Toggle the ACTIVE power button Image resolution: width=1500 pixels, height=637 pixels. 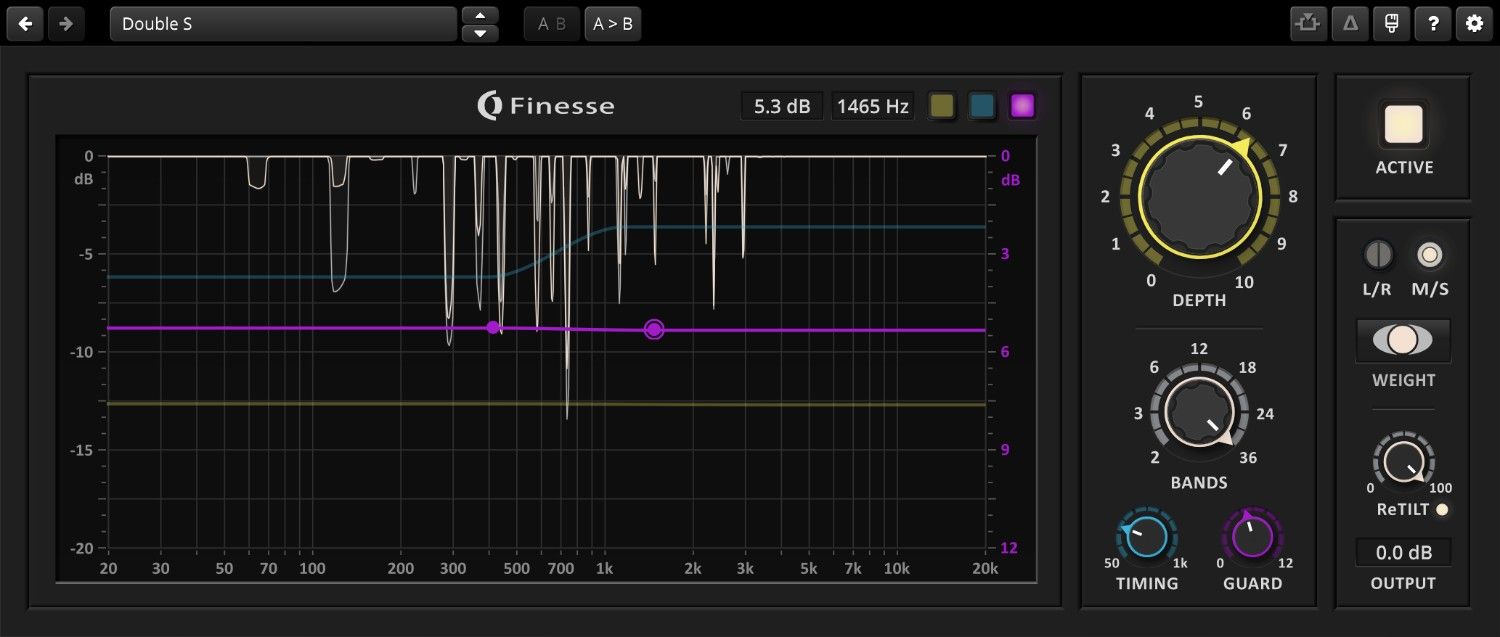coord(1403,125)
